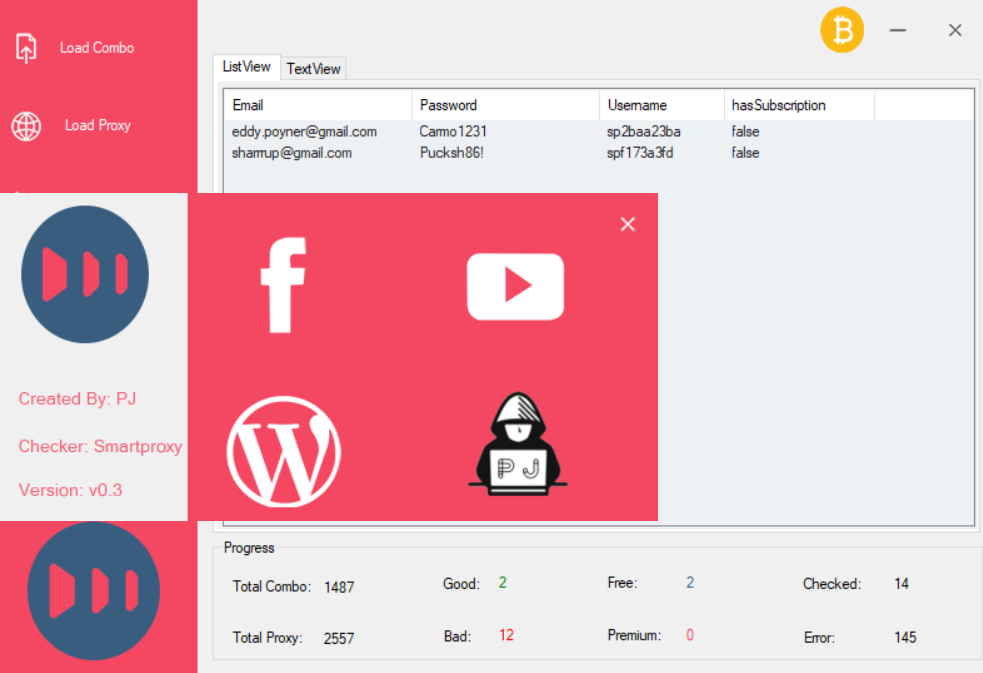Click the Username column header
Viewport: 983px width, 673px height.
point(662,105)
